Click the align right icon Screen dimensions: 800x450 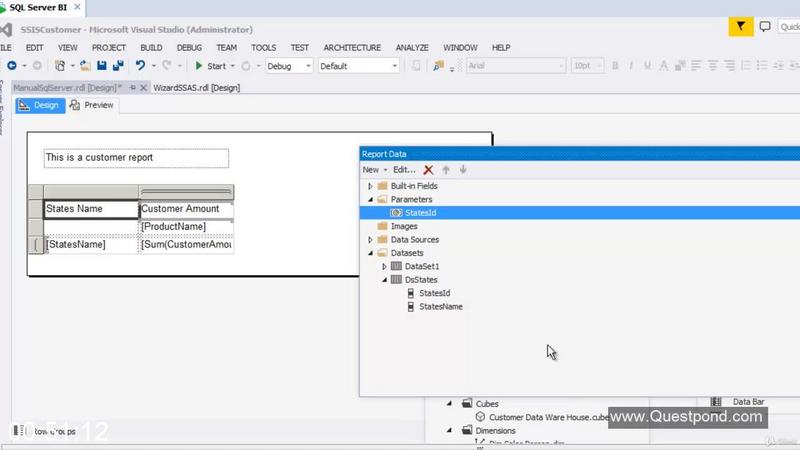(x=729, y=66)
